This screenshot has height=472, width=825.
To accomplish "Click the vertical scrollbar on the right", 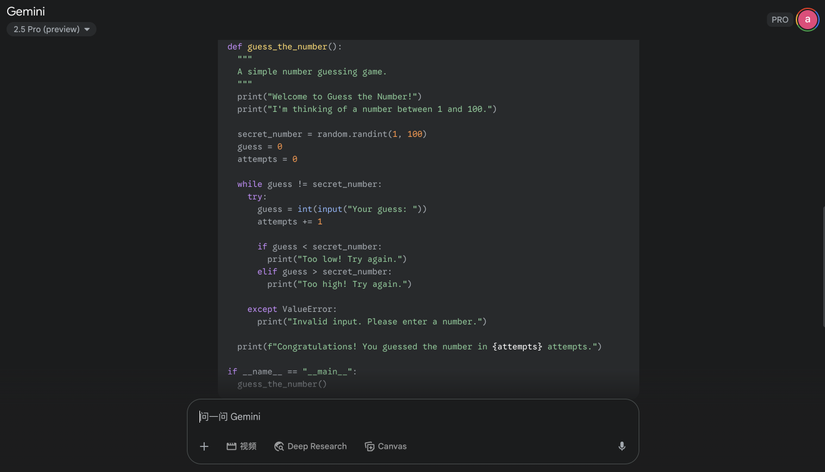I will (x=822, y=267).
